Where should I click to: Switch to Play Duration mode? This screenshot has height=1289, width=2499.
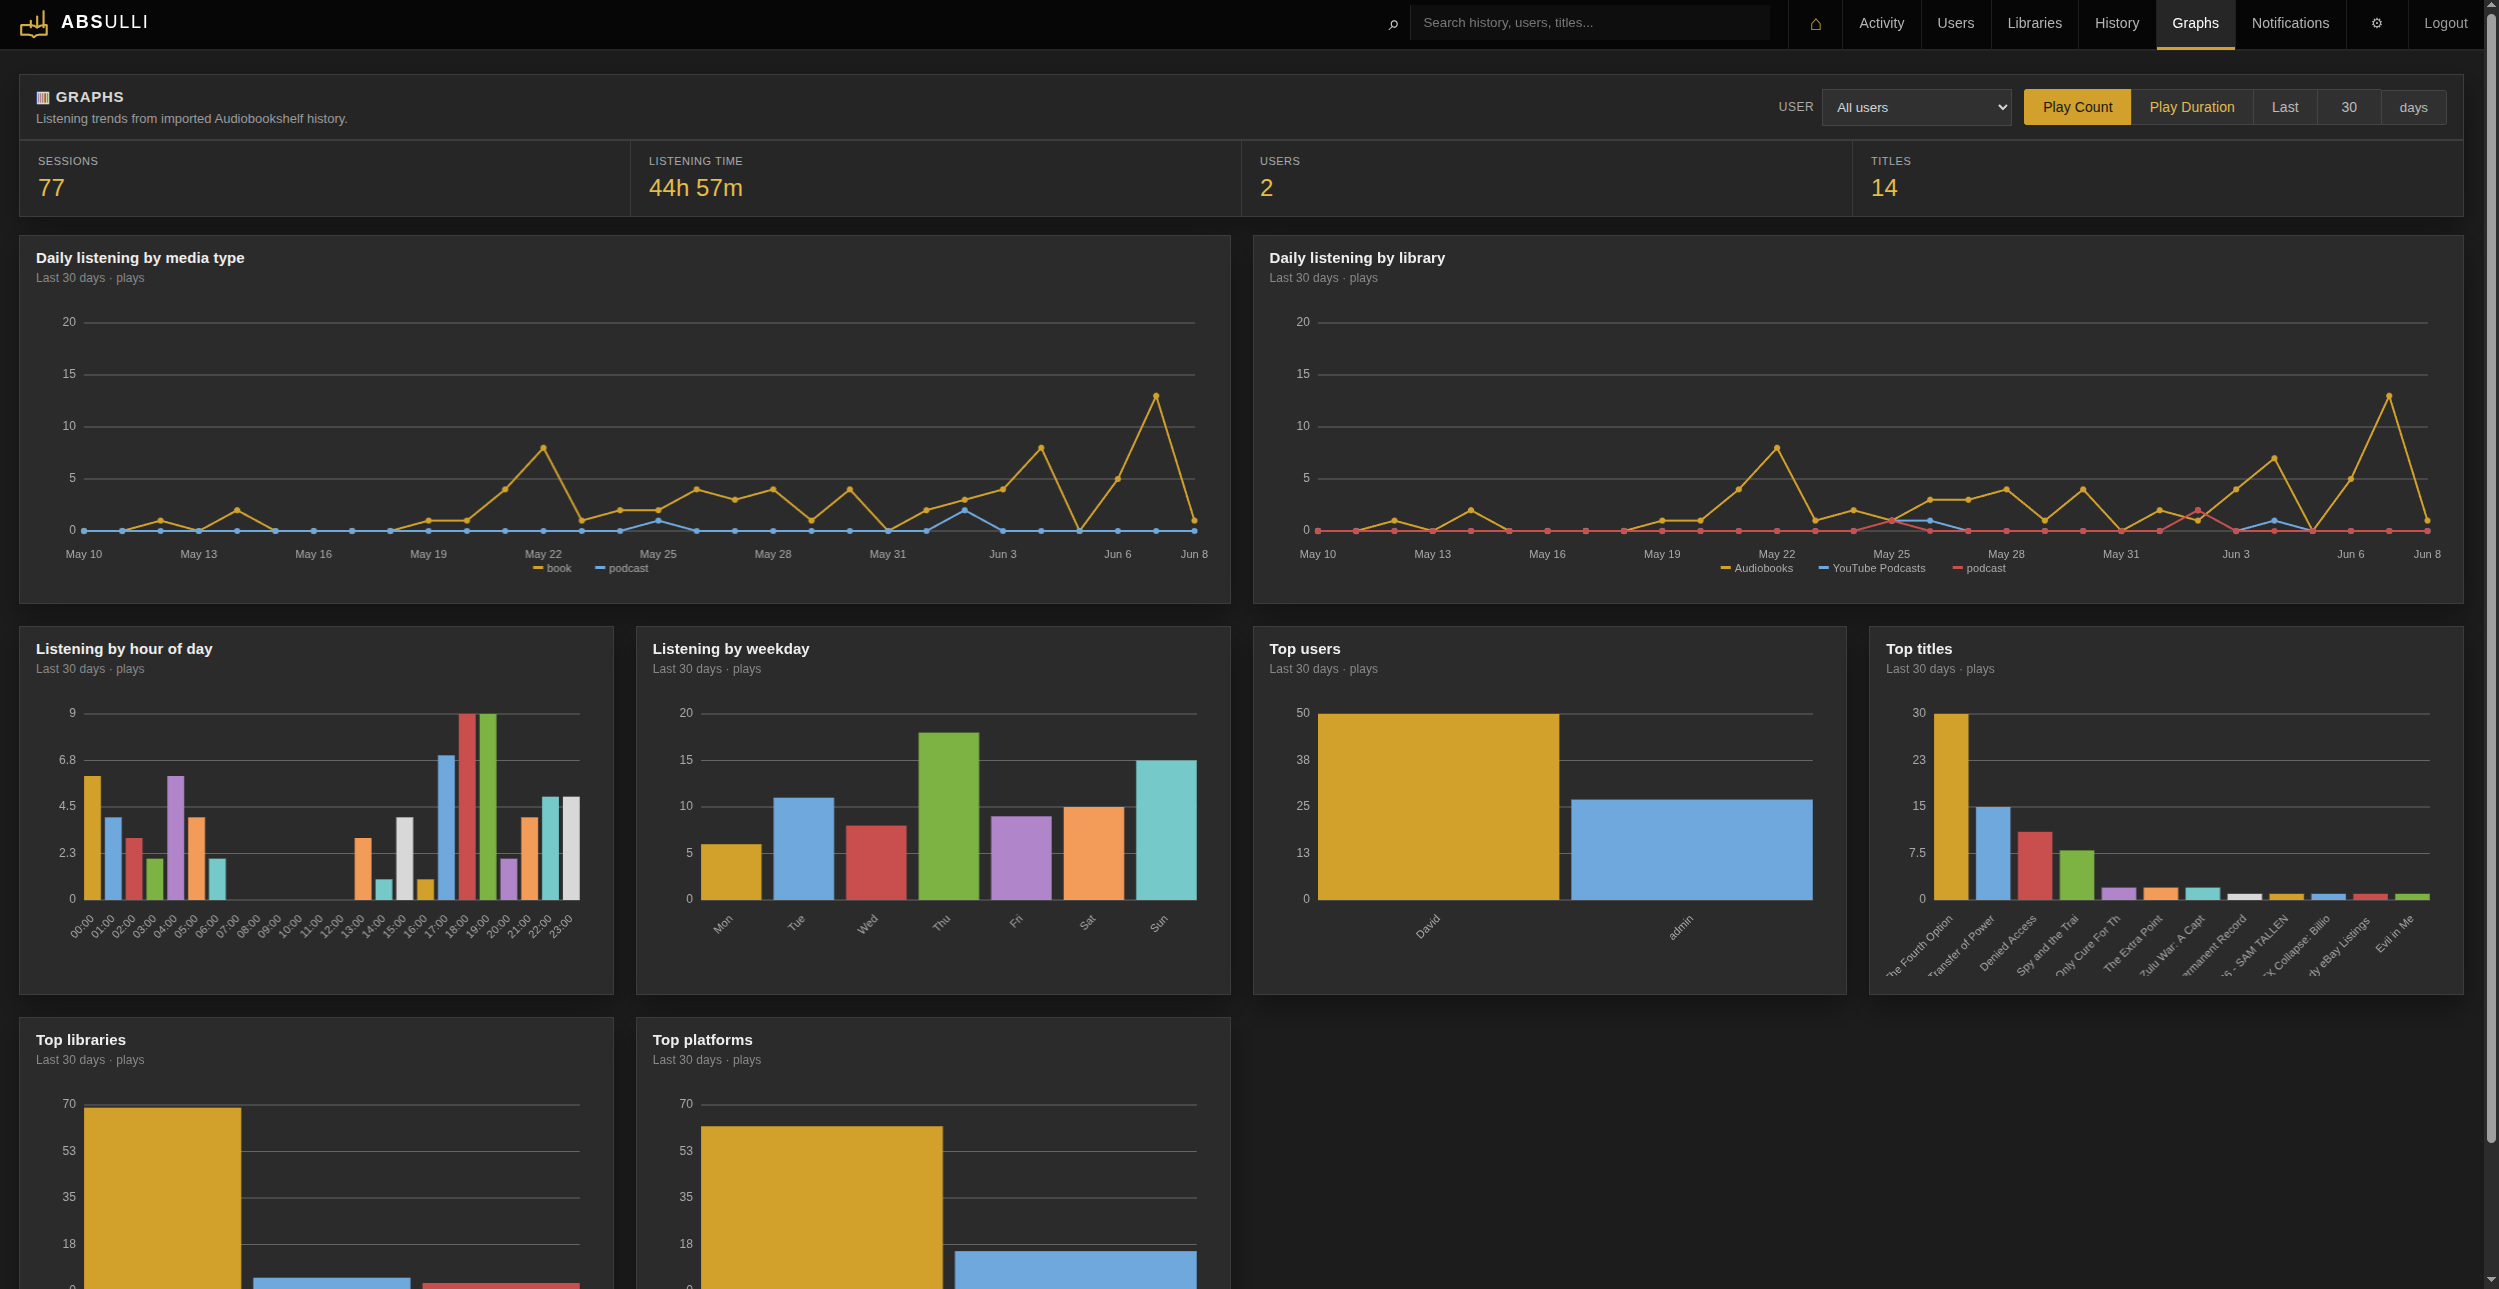click(x=2191, y=107)
